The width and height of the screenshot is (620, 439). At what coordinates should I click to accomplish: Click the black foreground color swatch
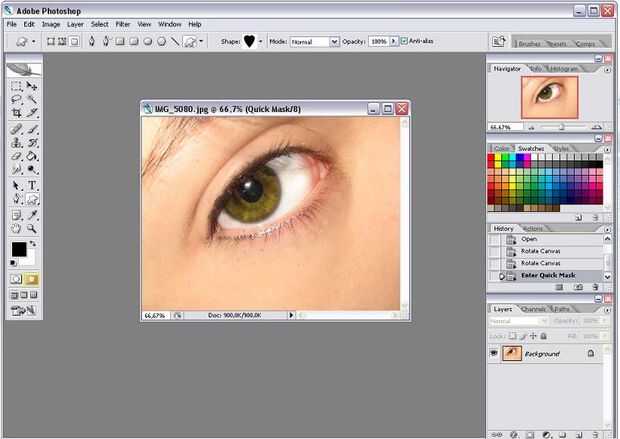(19, 249)
